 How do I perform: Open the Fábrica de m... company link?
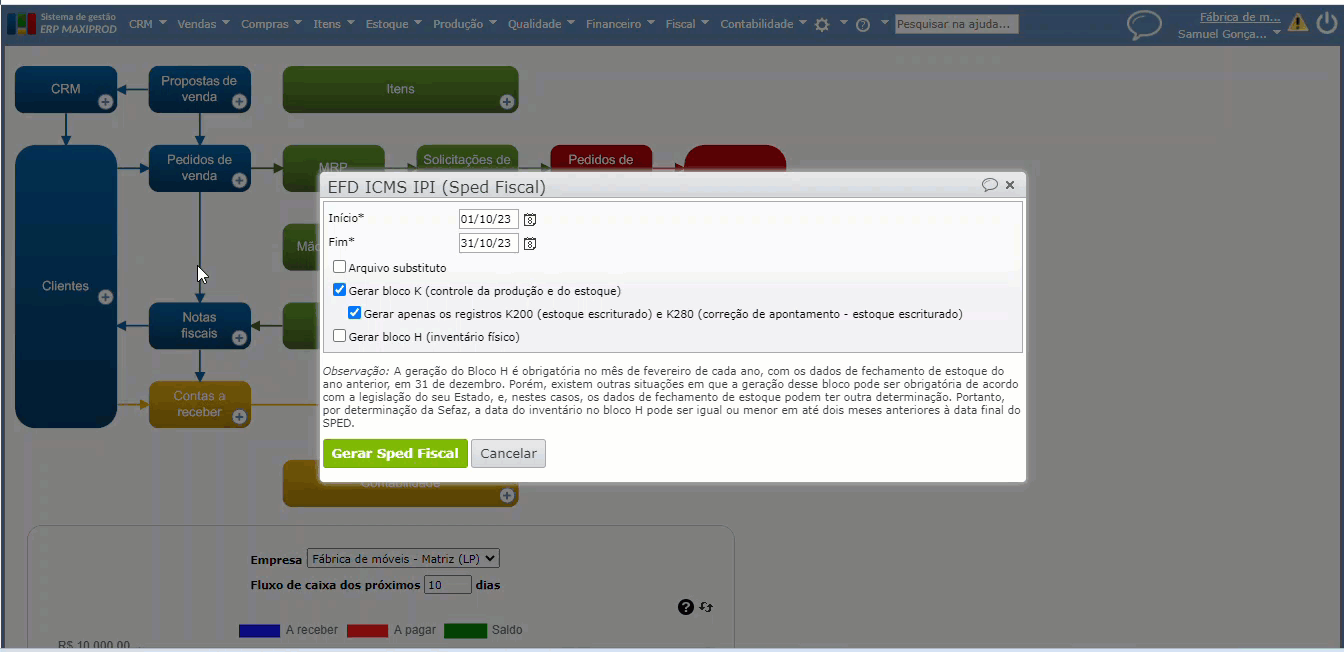(1240, 17)
